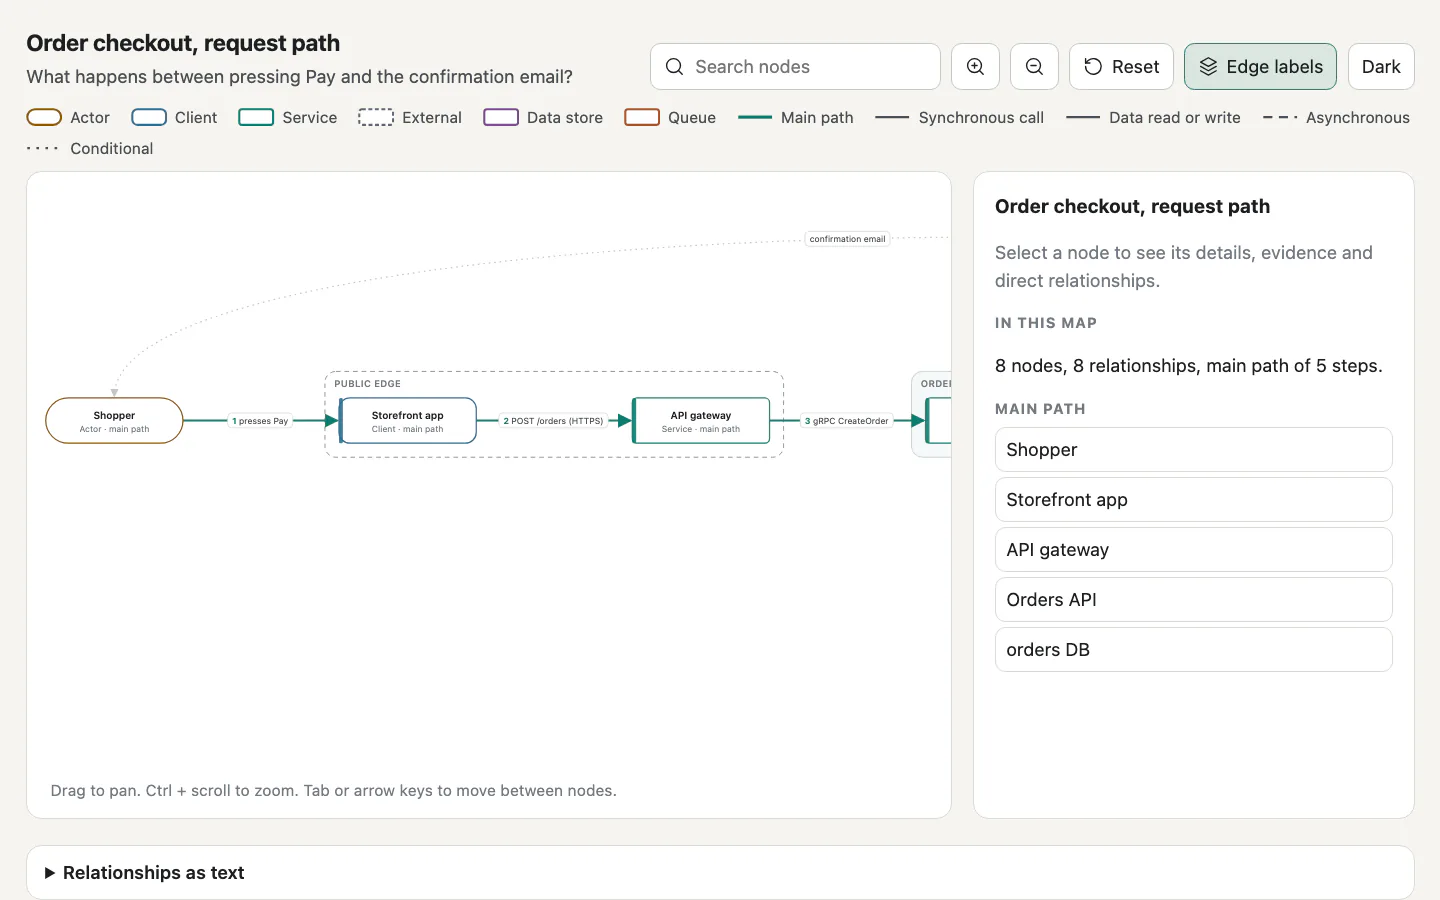Click the 'presses Pay' edge label
Screen dimensions: 1440x900
[260, 421]
